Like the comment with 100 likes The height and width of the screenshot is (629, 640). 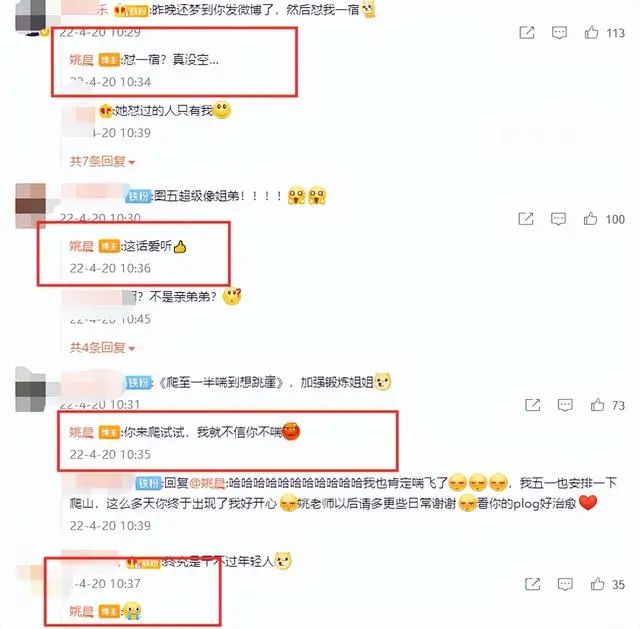click(590, 219)
